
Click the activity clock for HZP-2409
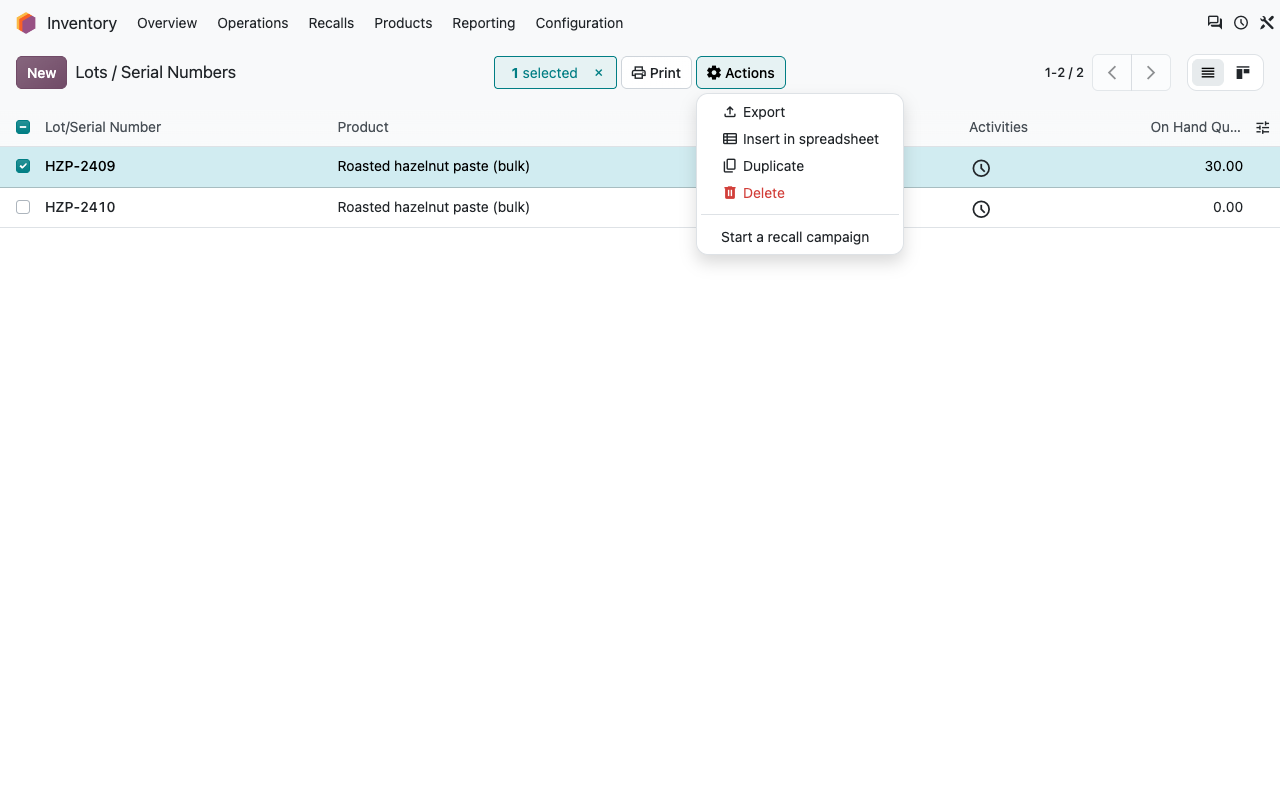point(981,168)
